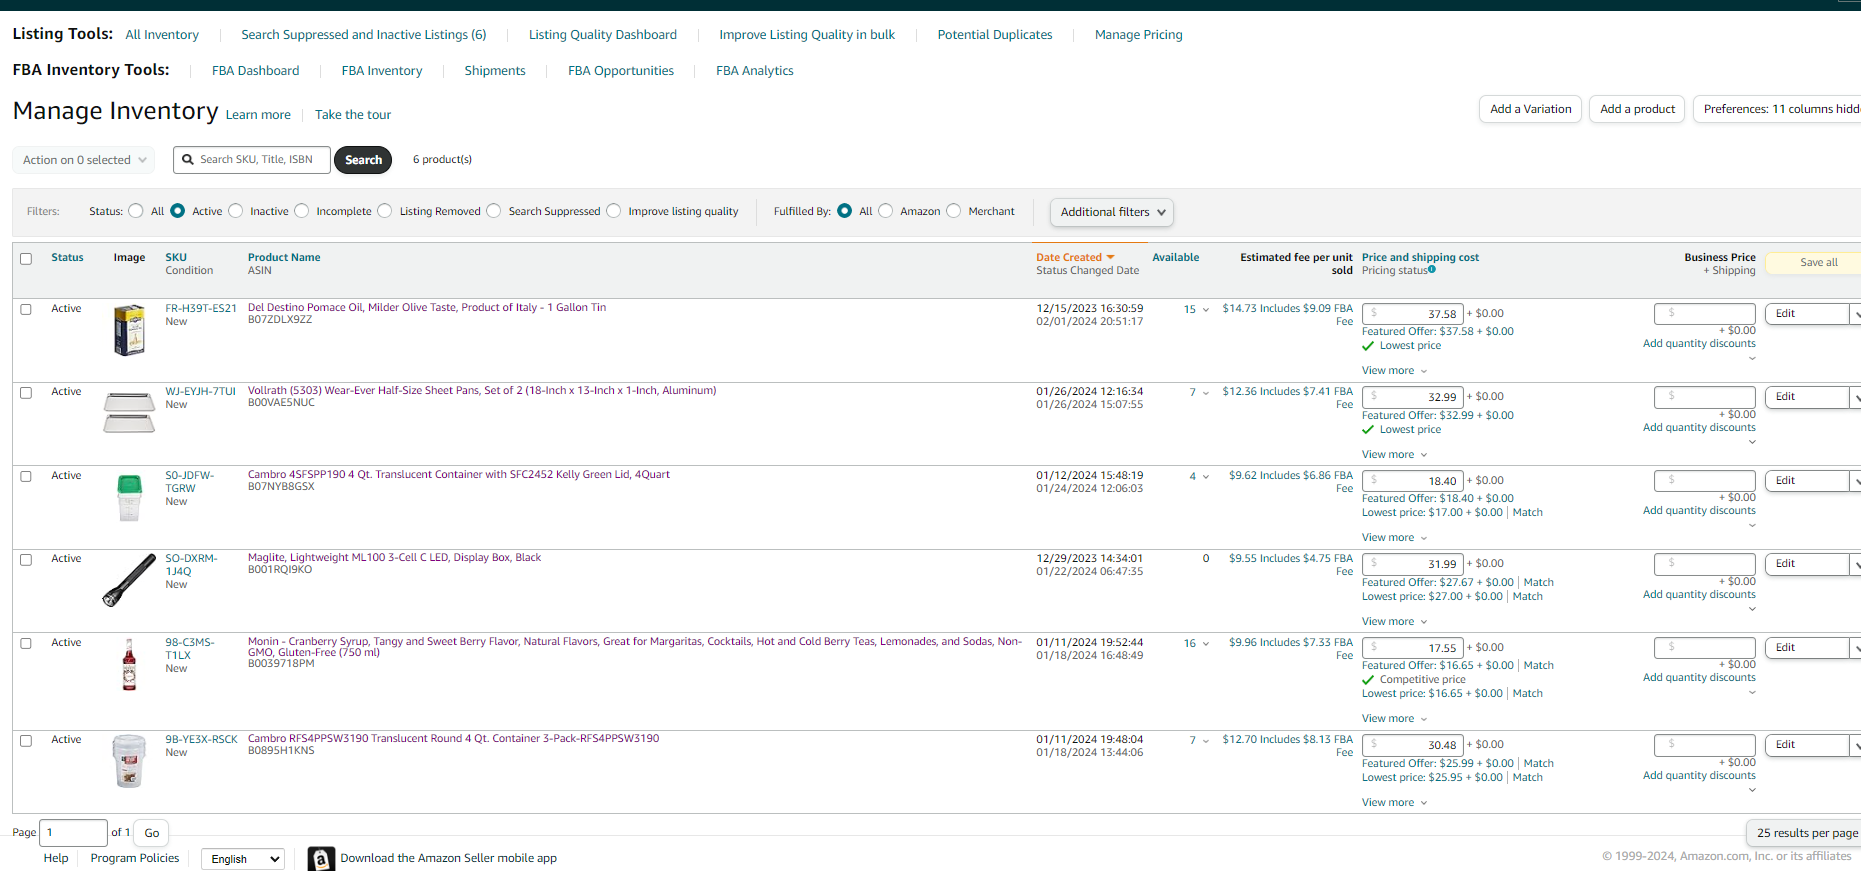Expand View more for the Vollrath row

click(1394, 455)
